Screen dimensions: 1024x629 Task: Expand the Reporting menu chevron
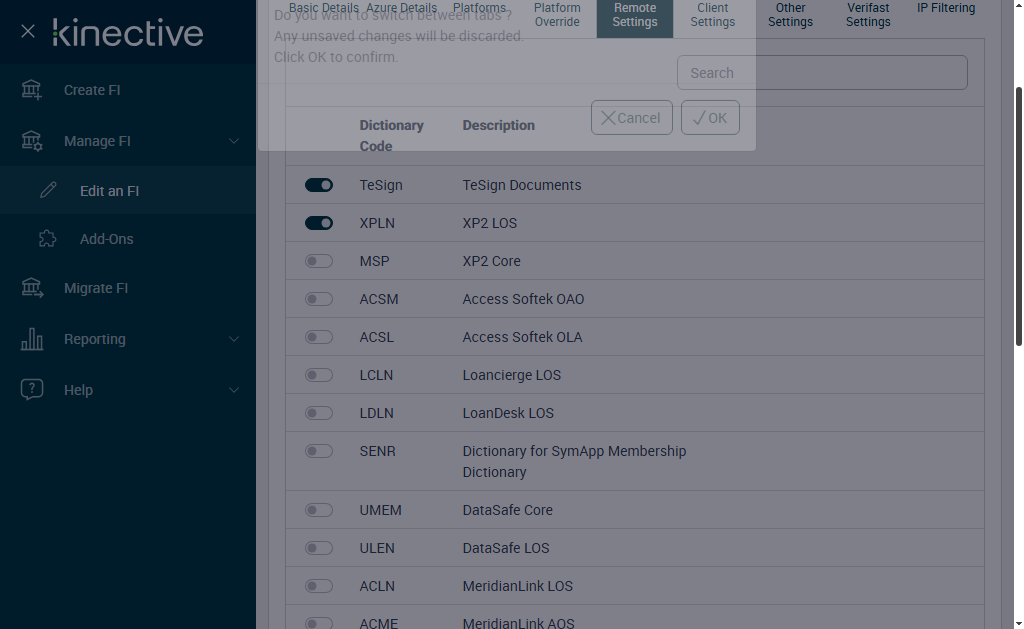coord(234,339)
